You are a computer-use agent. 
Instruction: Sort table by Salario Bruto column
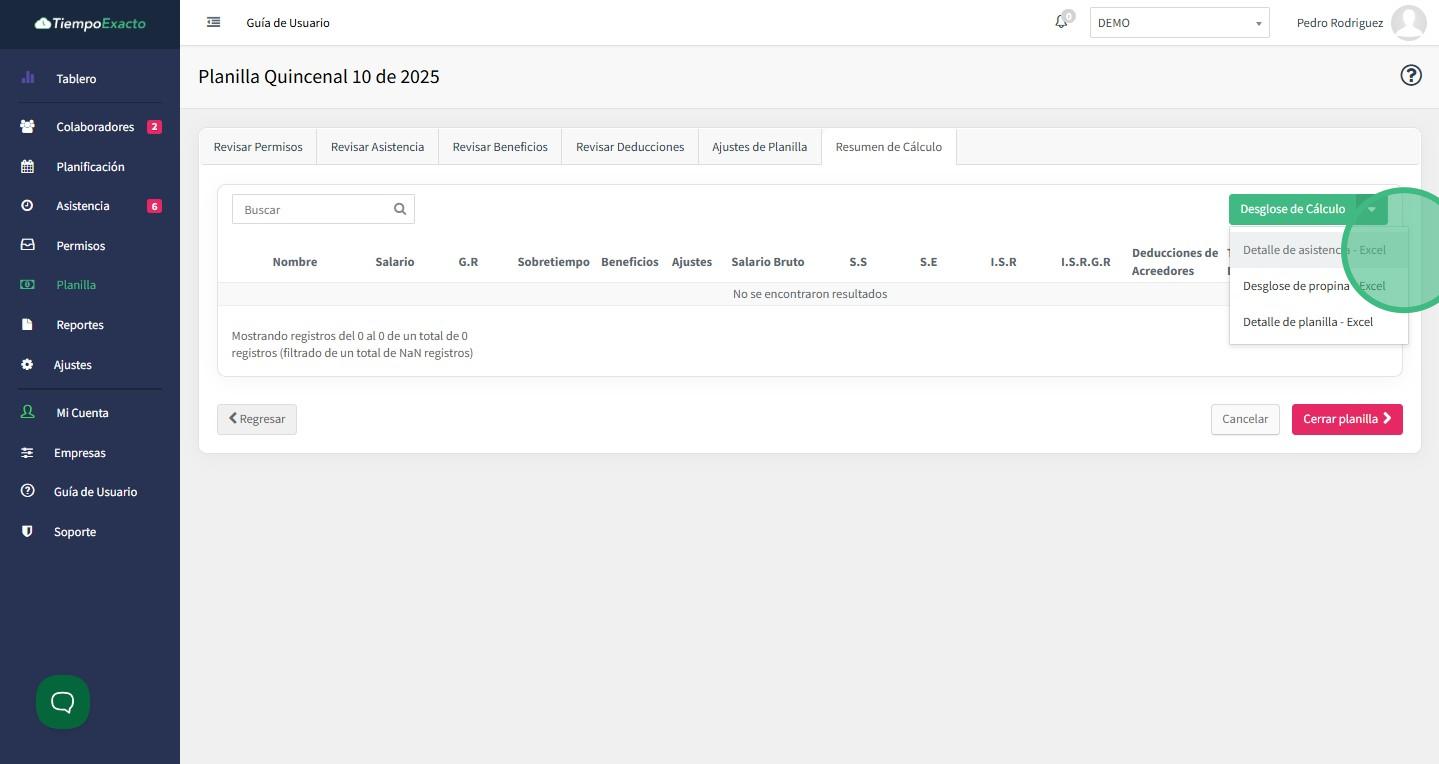click(x=767, y=262)
